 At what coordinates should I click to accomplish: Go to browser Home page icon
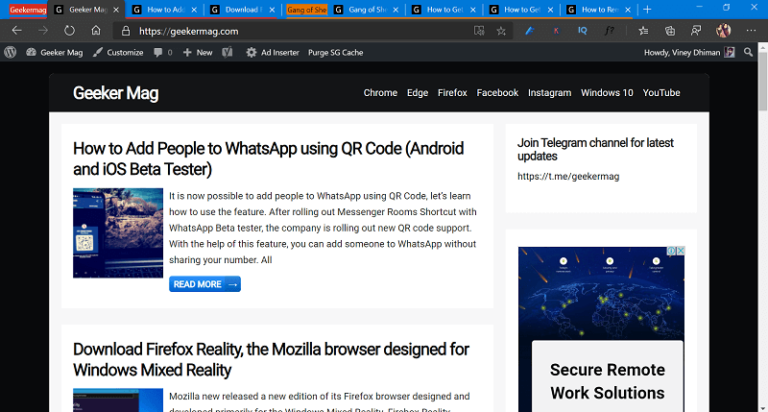point(96,31)
